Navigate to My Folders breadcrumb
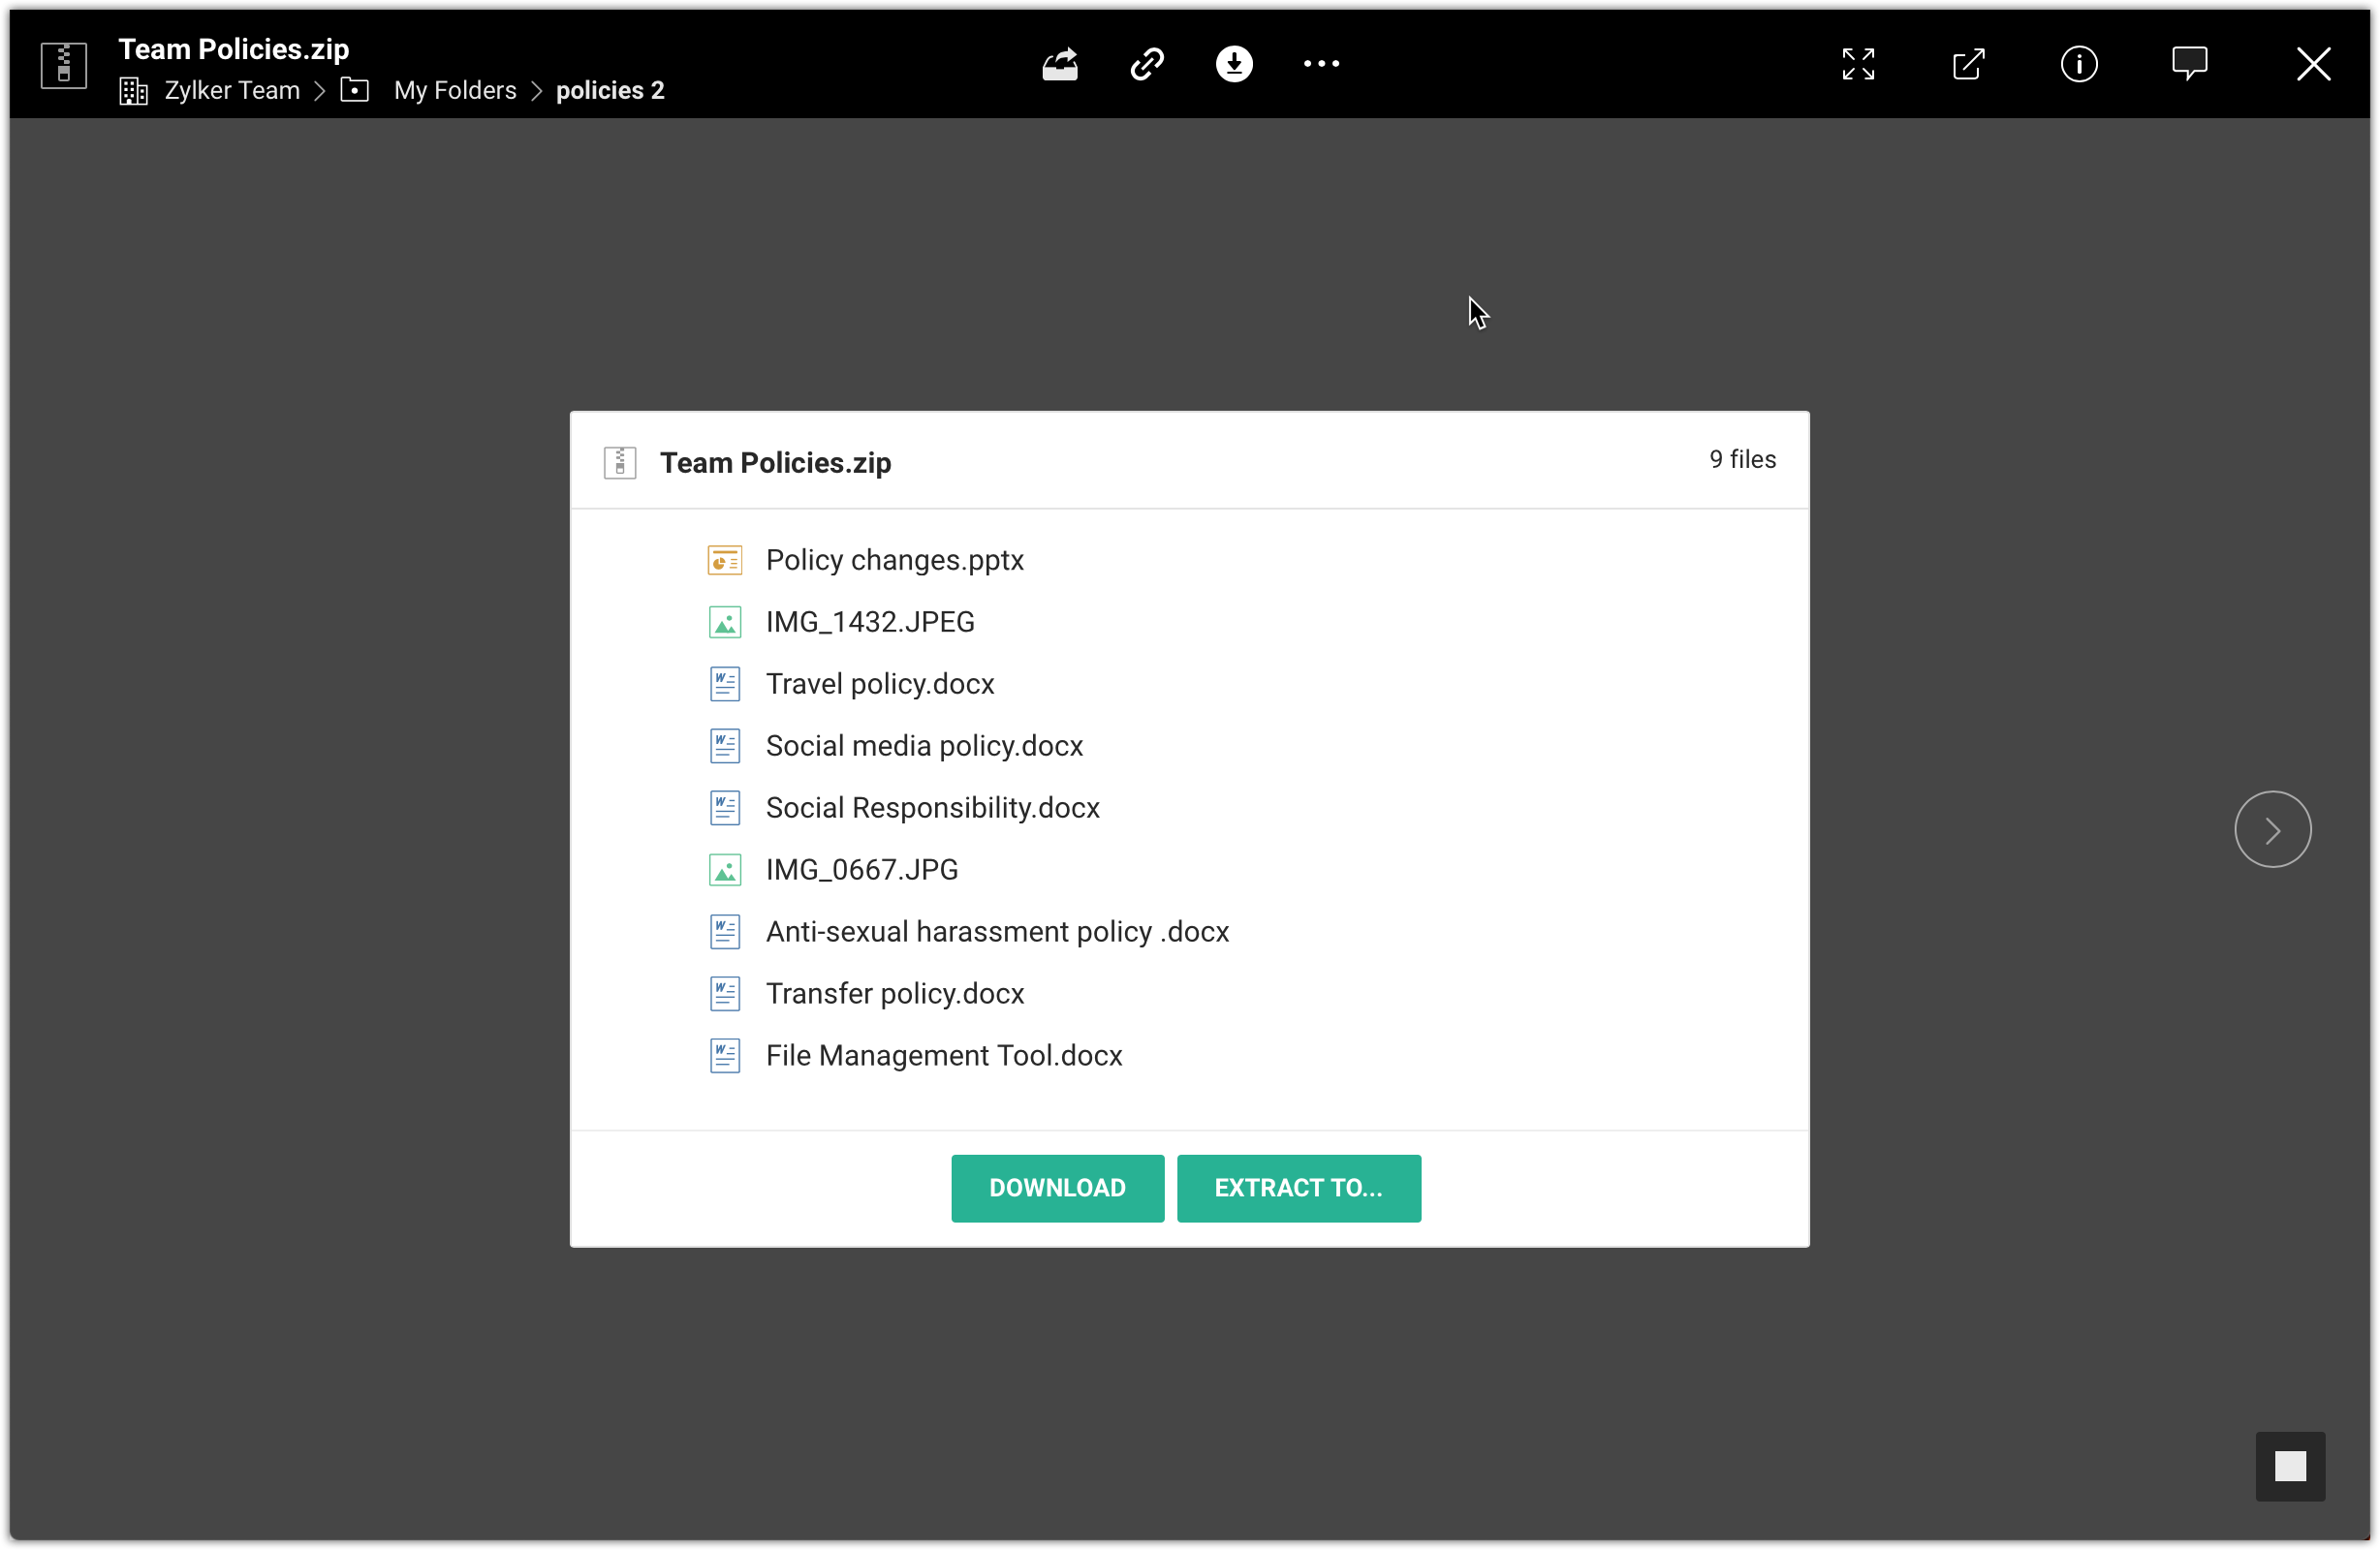 (454, 90)
